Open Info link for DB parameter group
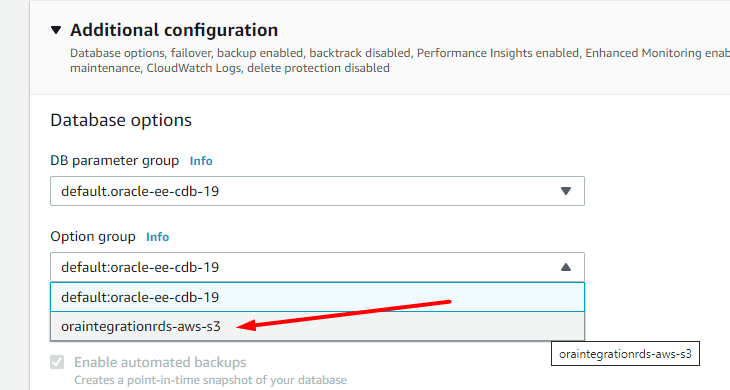Screen dimensions: 730x390 201,161
